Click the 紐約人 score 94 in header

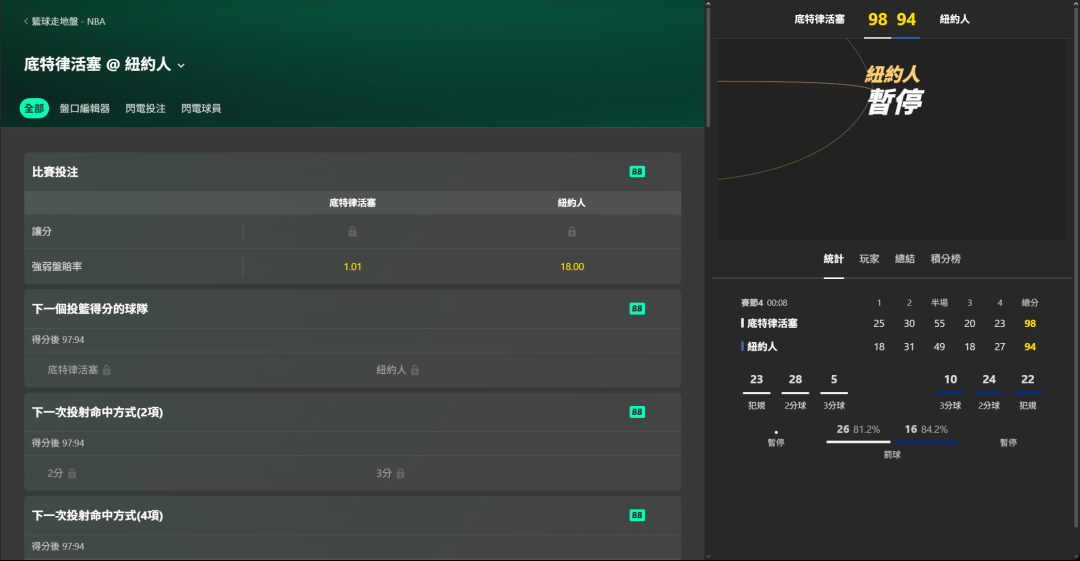tap(906, 19)
